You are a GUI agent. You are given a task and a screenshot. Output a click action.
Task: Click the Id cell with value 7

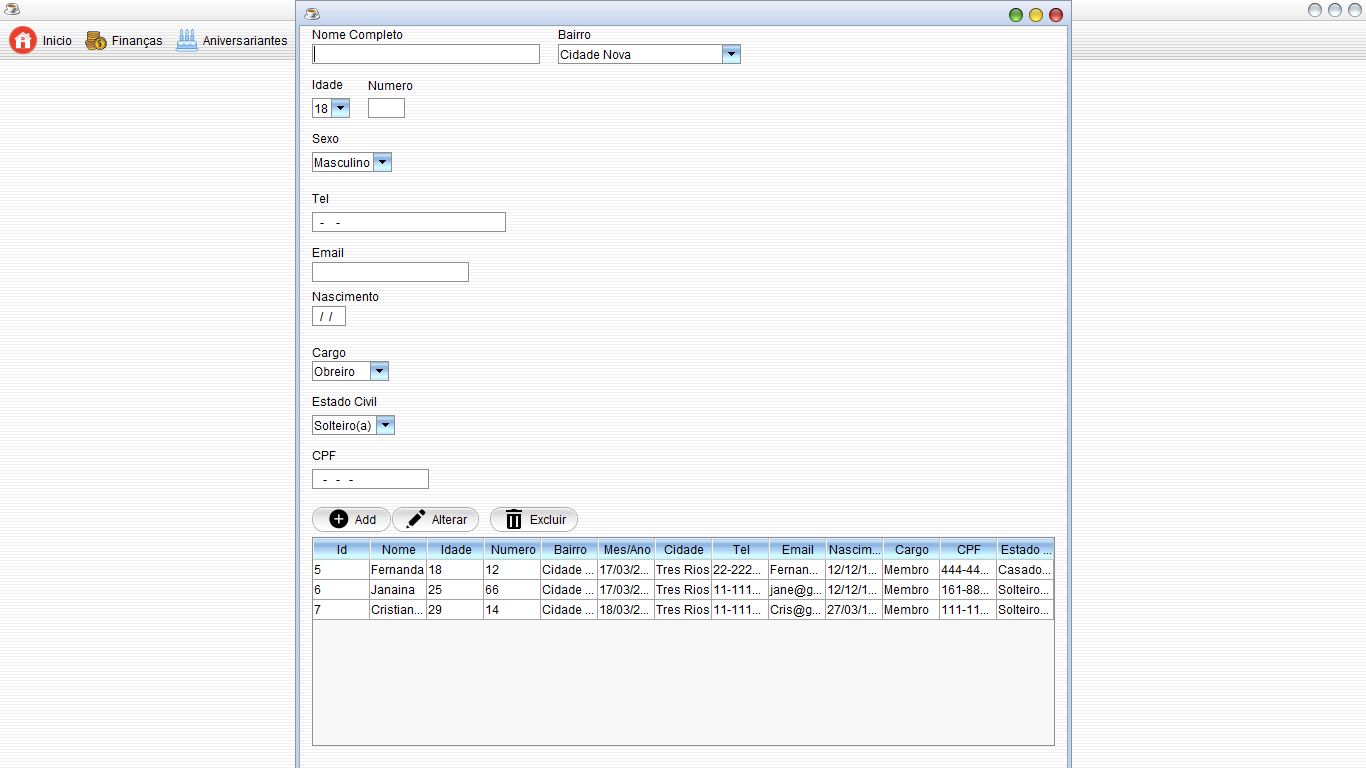(342, 610)
